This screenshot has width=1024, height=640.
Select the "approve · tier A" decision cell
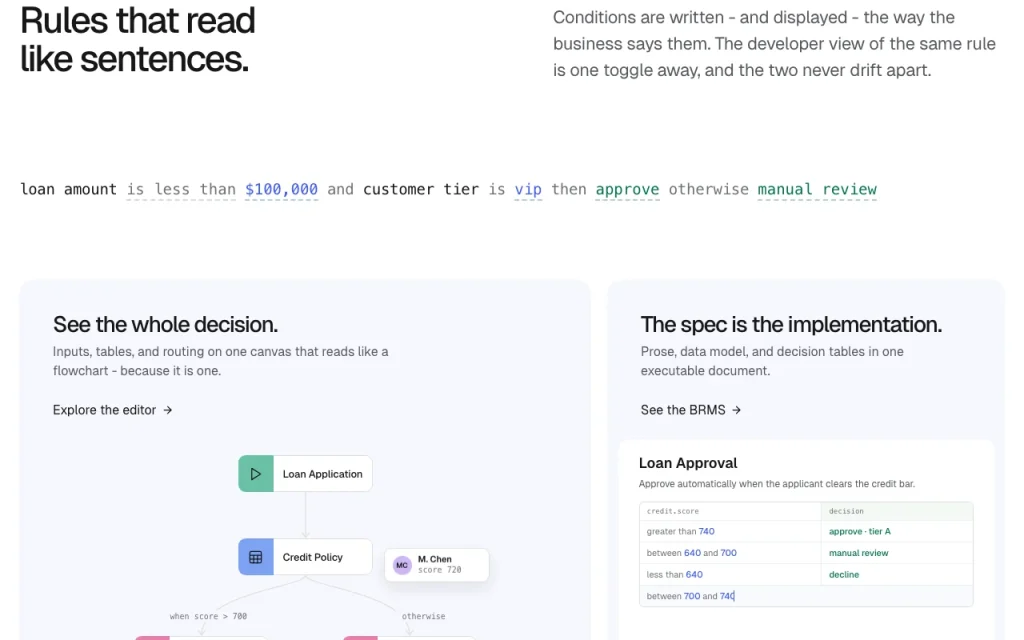click(897, 532)
